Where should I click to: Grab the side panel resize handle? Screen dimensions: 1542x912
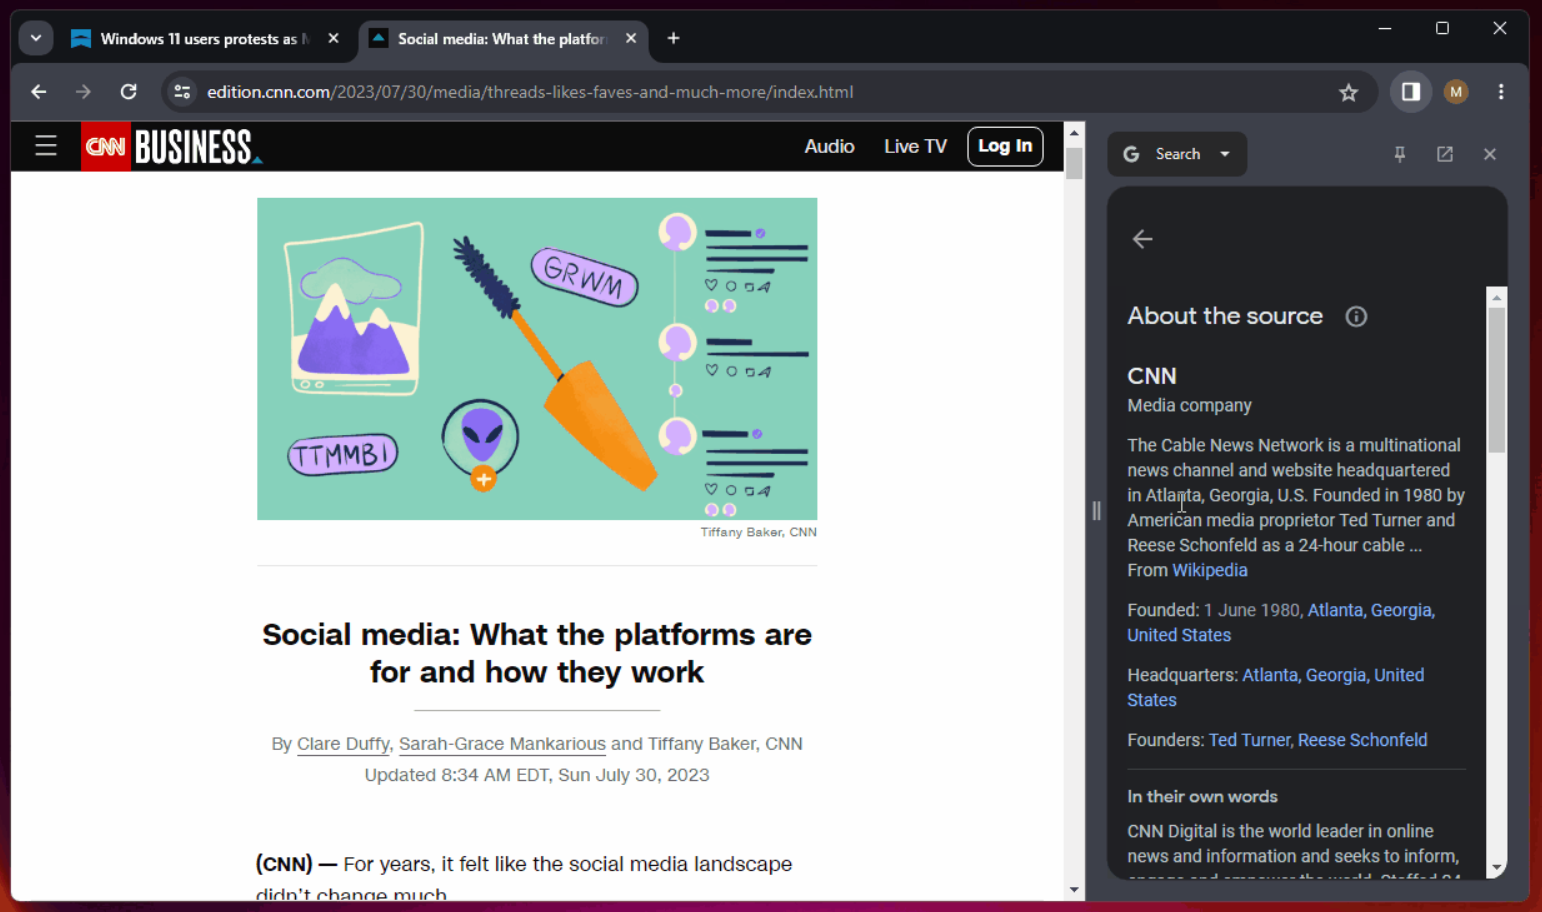pos(1096,511)
